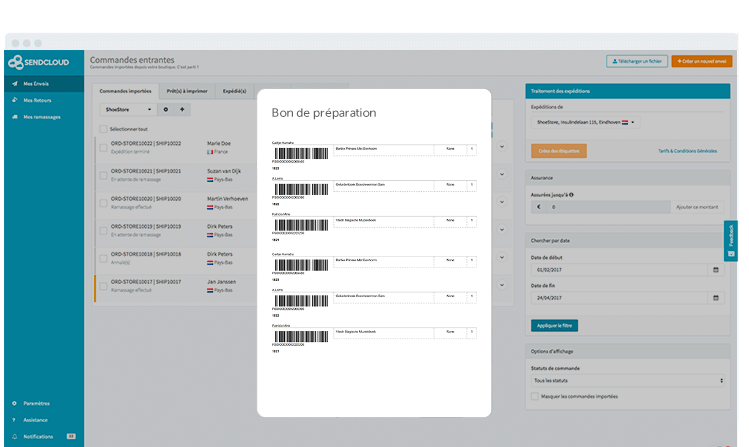Open Paramètres in sidebar

[36, 404]
